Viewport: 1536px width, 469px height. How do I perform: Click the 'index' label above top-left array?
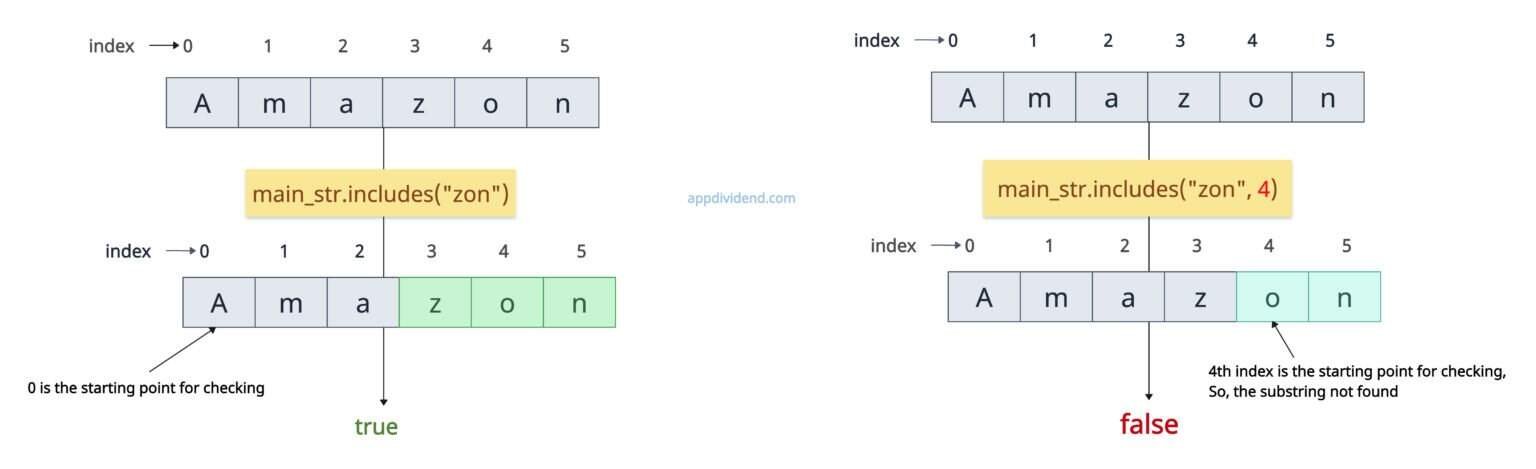(x=111, y=46)
